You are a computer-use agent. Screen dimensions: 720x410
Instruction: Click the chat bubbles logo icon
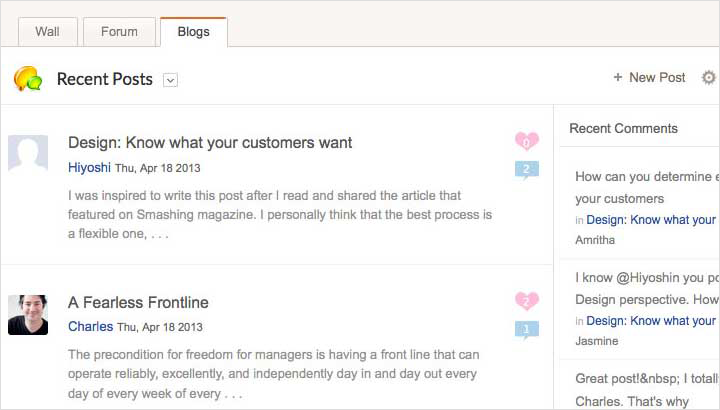click(x=27, y=79)
